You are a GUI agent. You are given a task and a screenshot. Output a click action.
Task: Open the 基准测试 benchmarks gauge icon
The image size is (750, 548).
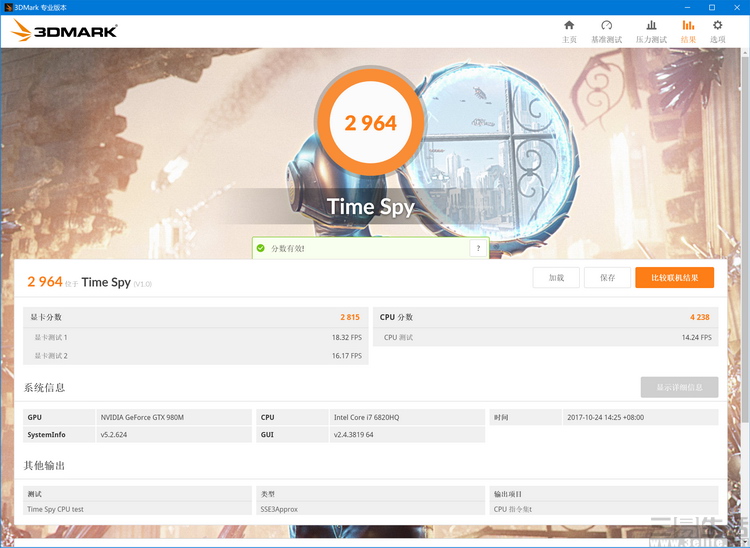point(607,25)
